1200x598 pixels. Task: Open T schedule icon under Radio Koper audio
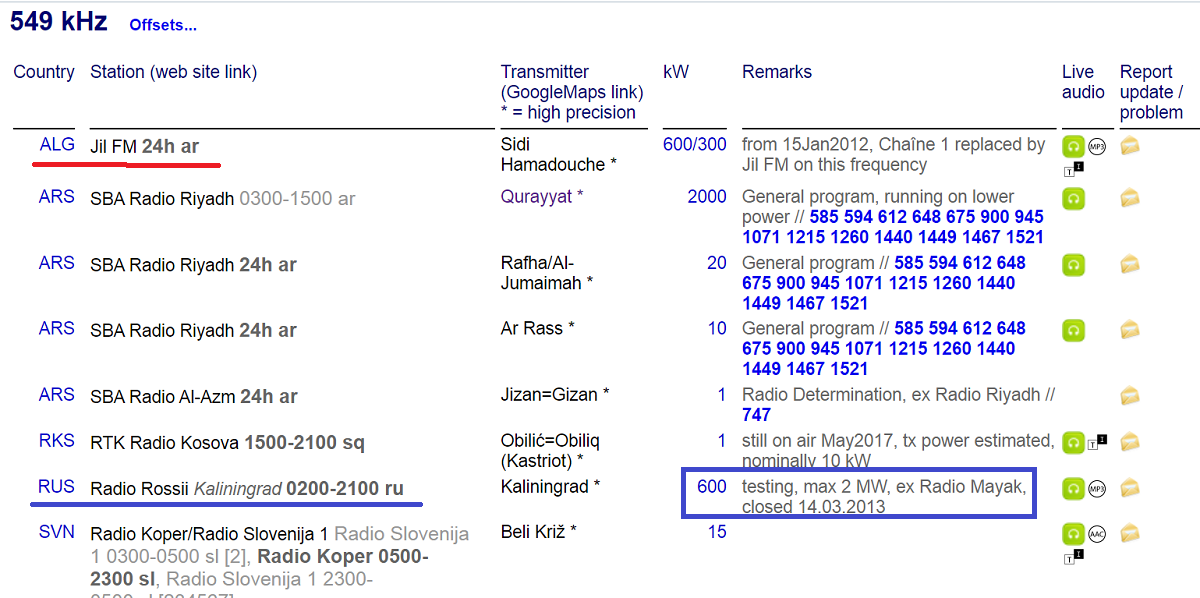coord(1073,556)
